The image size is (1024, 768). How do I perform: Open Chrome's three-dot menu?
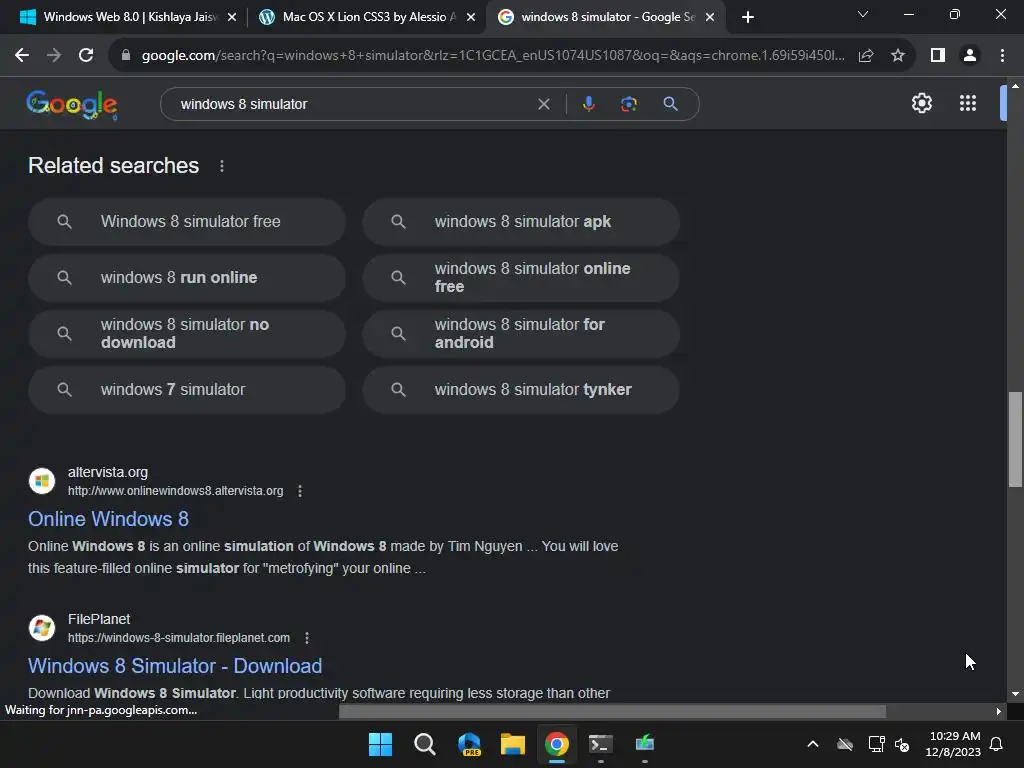1002,56
